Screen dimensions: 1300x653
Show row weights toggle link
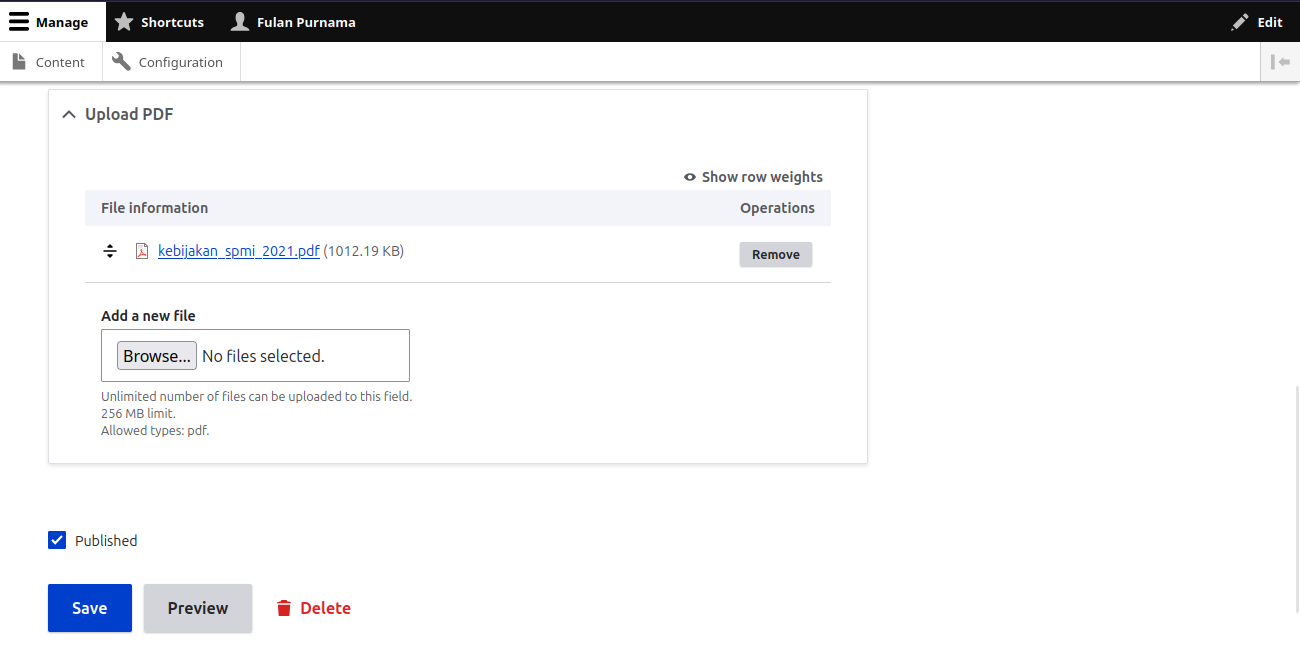(x=753, y=177)
